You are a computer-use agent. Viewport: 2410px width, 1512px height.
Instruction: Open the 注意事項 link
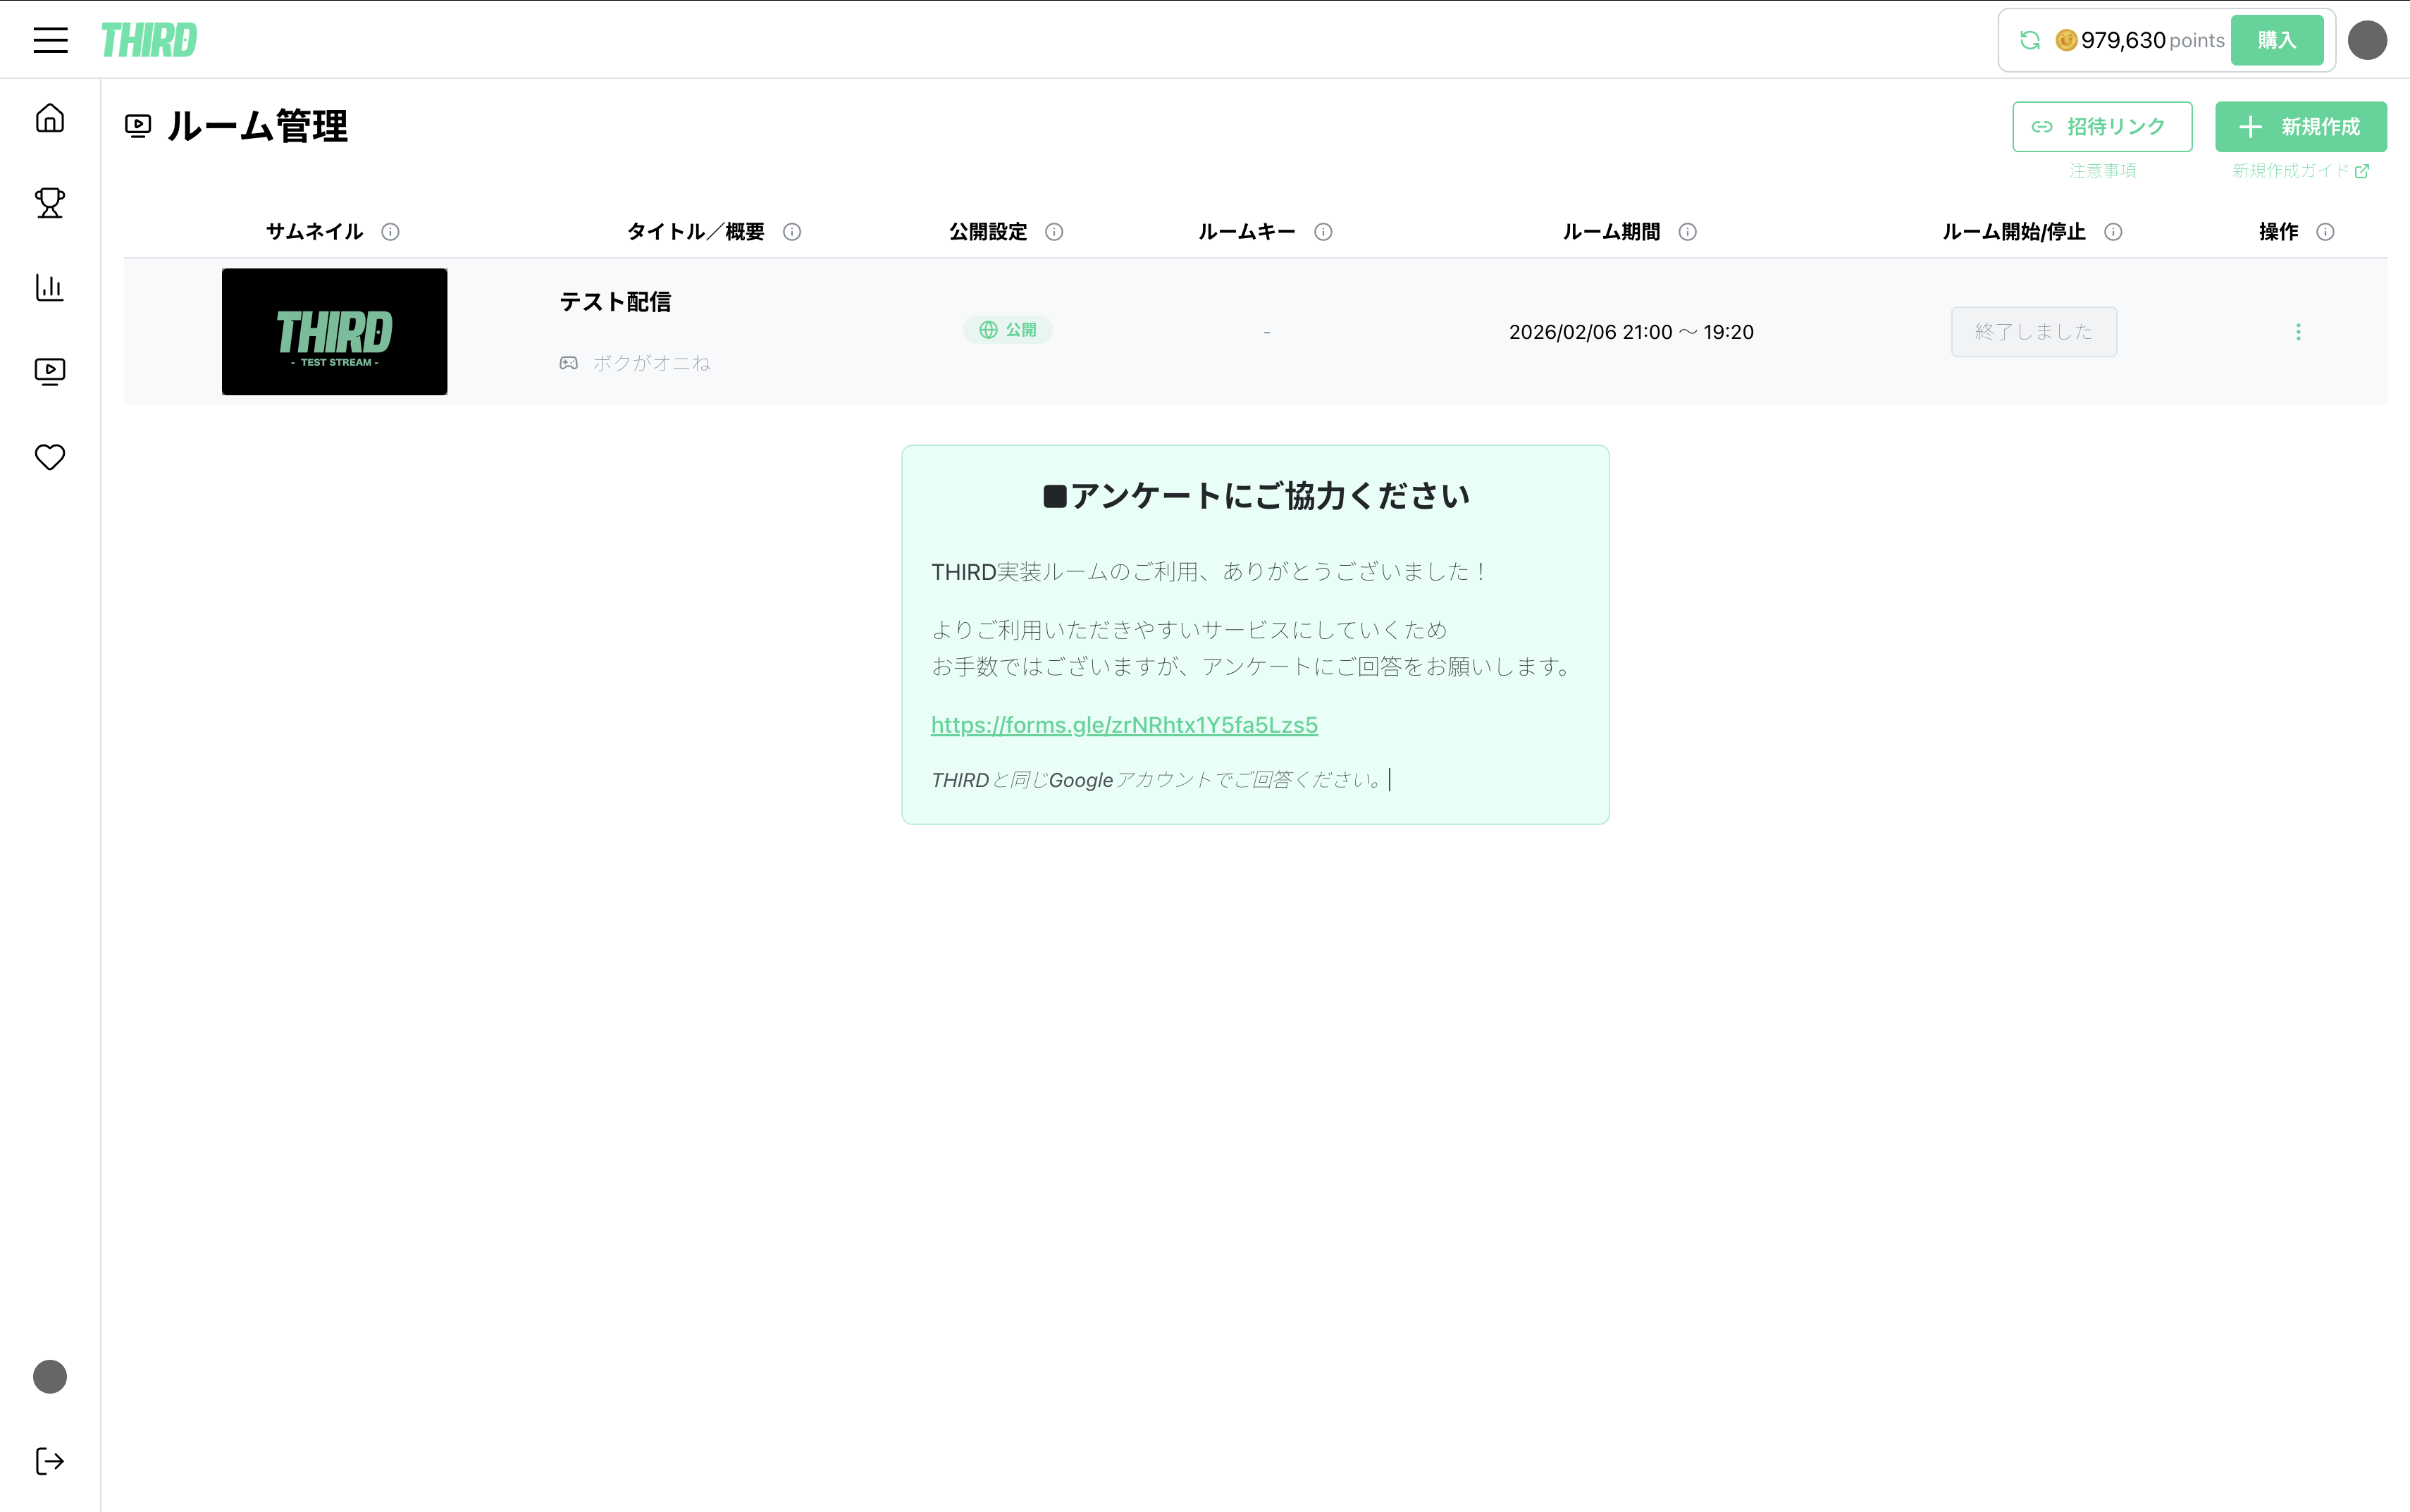2102,171
